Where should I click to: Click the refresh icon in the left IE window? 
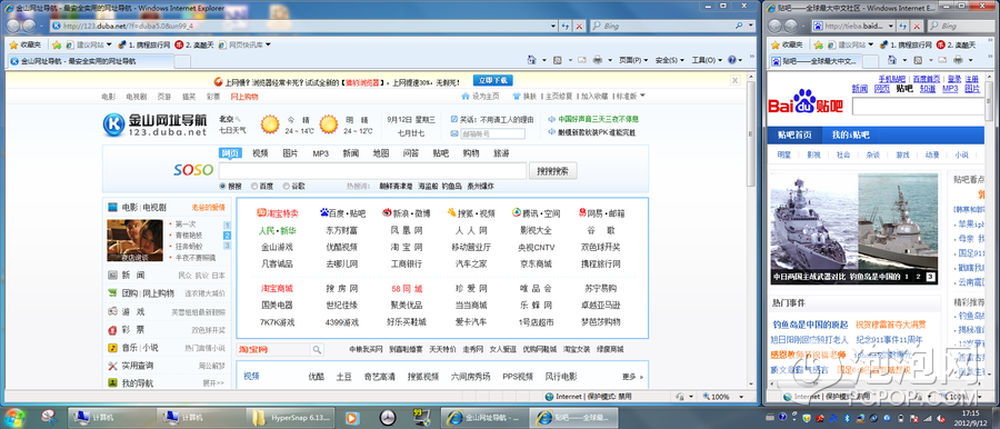pyautogui.click(x=565, y=26)
